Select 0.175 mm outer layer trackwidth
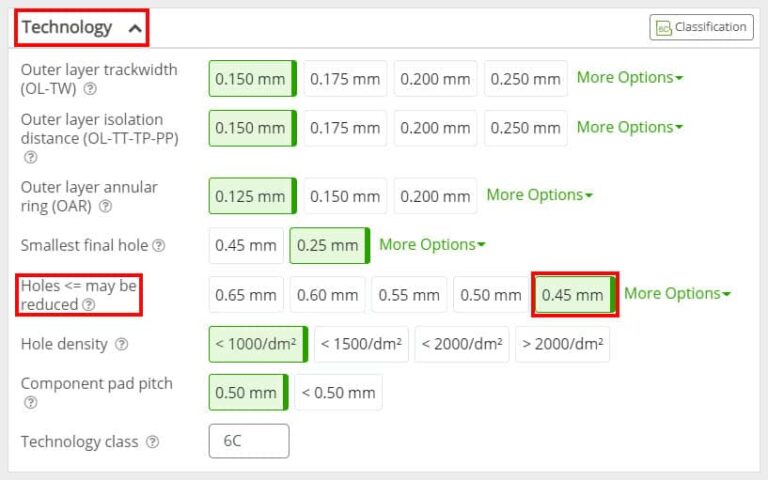The image size is (768, 480). click(345, 78)
